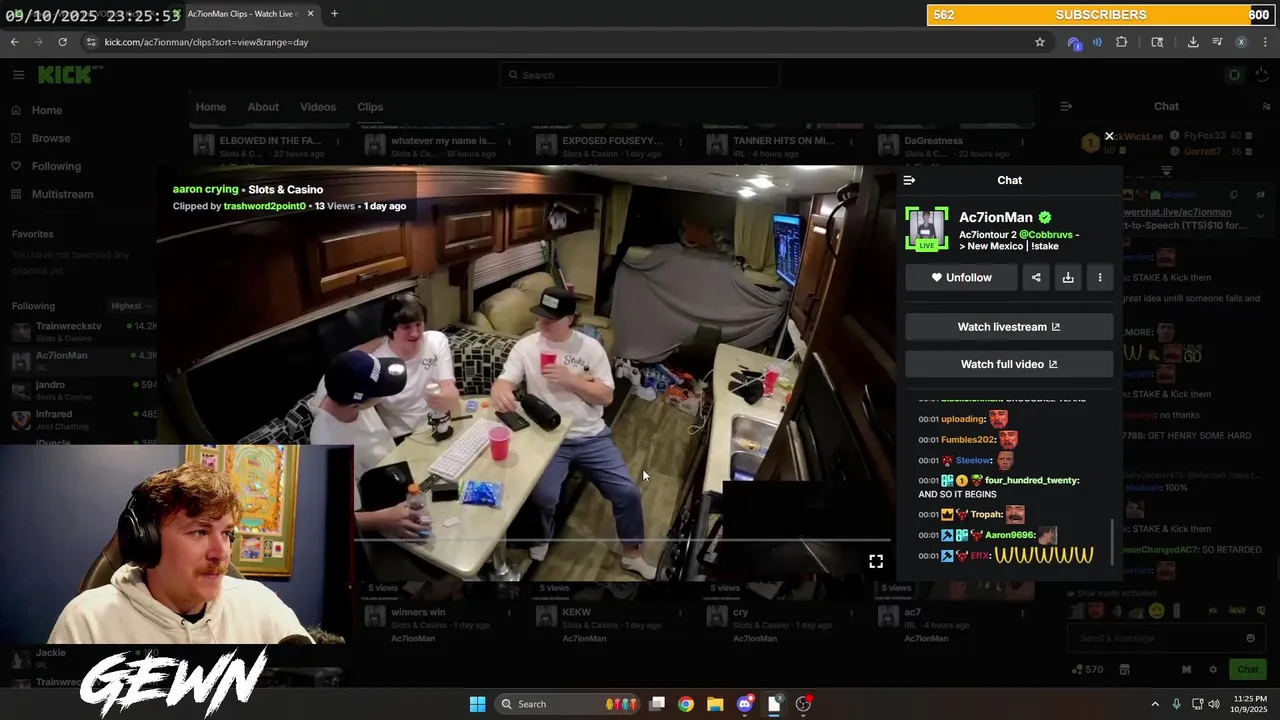Image resolution: width=1280 pixels, height=720 pixels.
Task: Go to Home in Kick sidebar
Action: coord(47,110)
